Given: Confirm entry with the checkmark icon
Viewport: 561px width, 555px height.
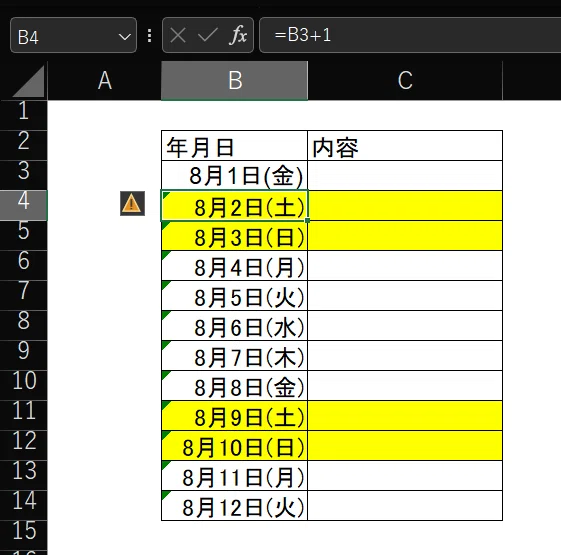Looking at the screenshot, I should [x=208, y=35].
